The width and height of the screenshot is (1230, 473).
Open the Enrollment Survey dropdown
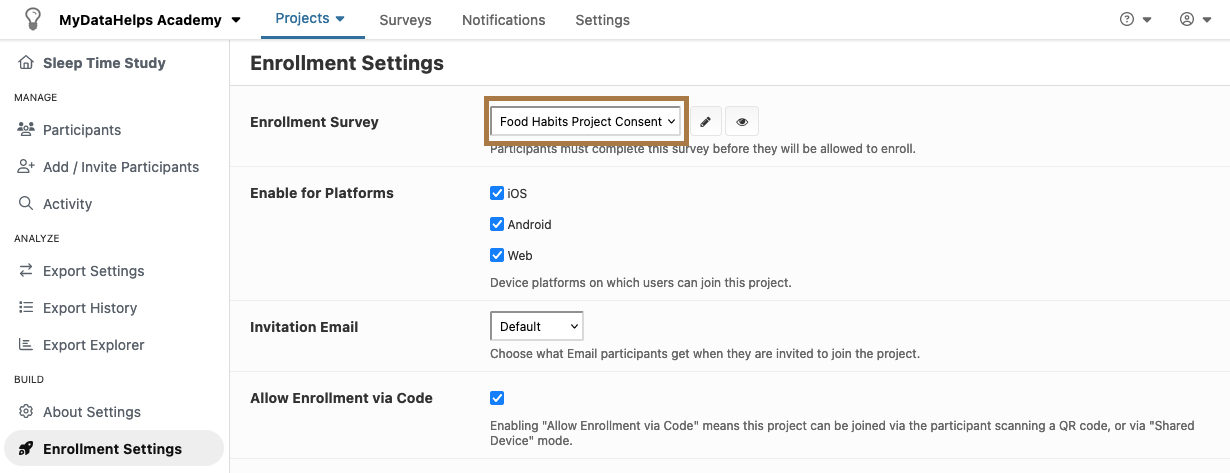click(x=586, y=122)
